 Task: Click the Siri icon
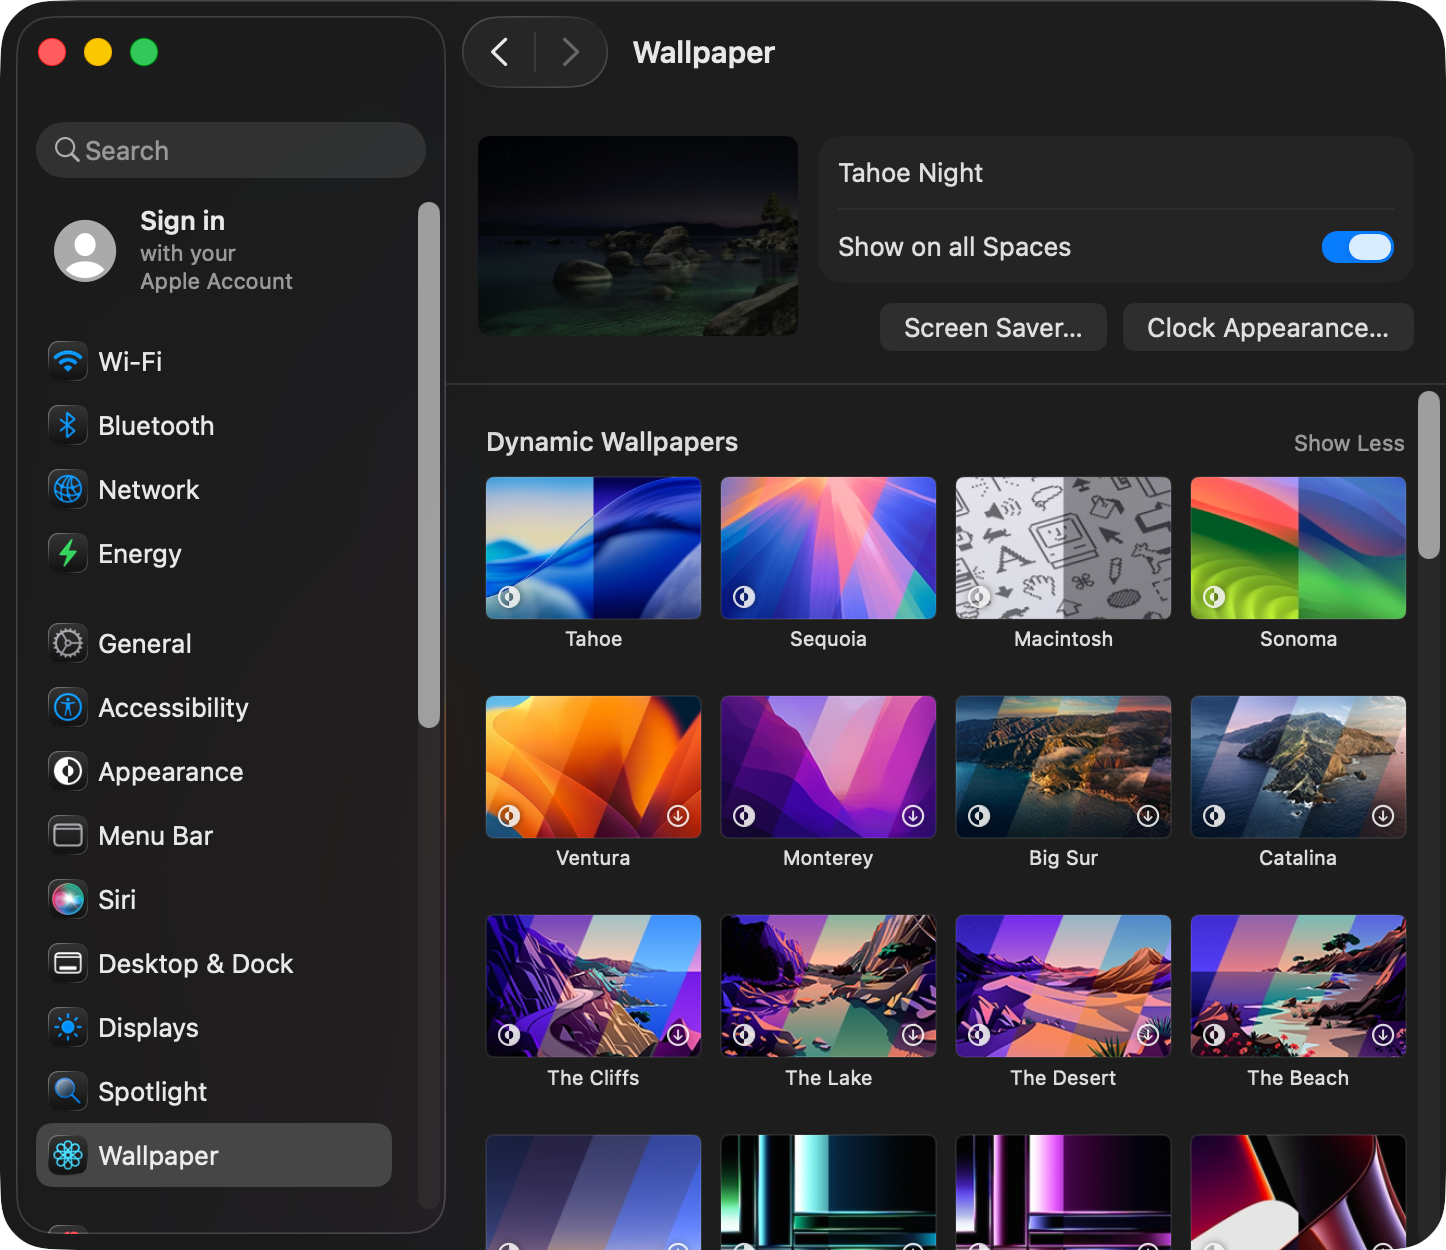point(68,899)
